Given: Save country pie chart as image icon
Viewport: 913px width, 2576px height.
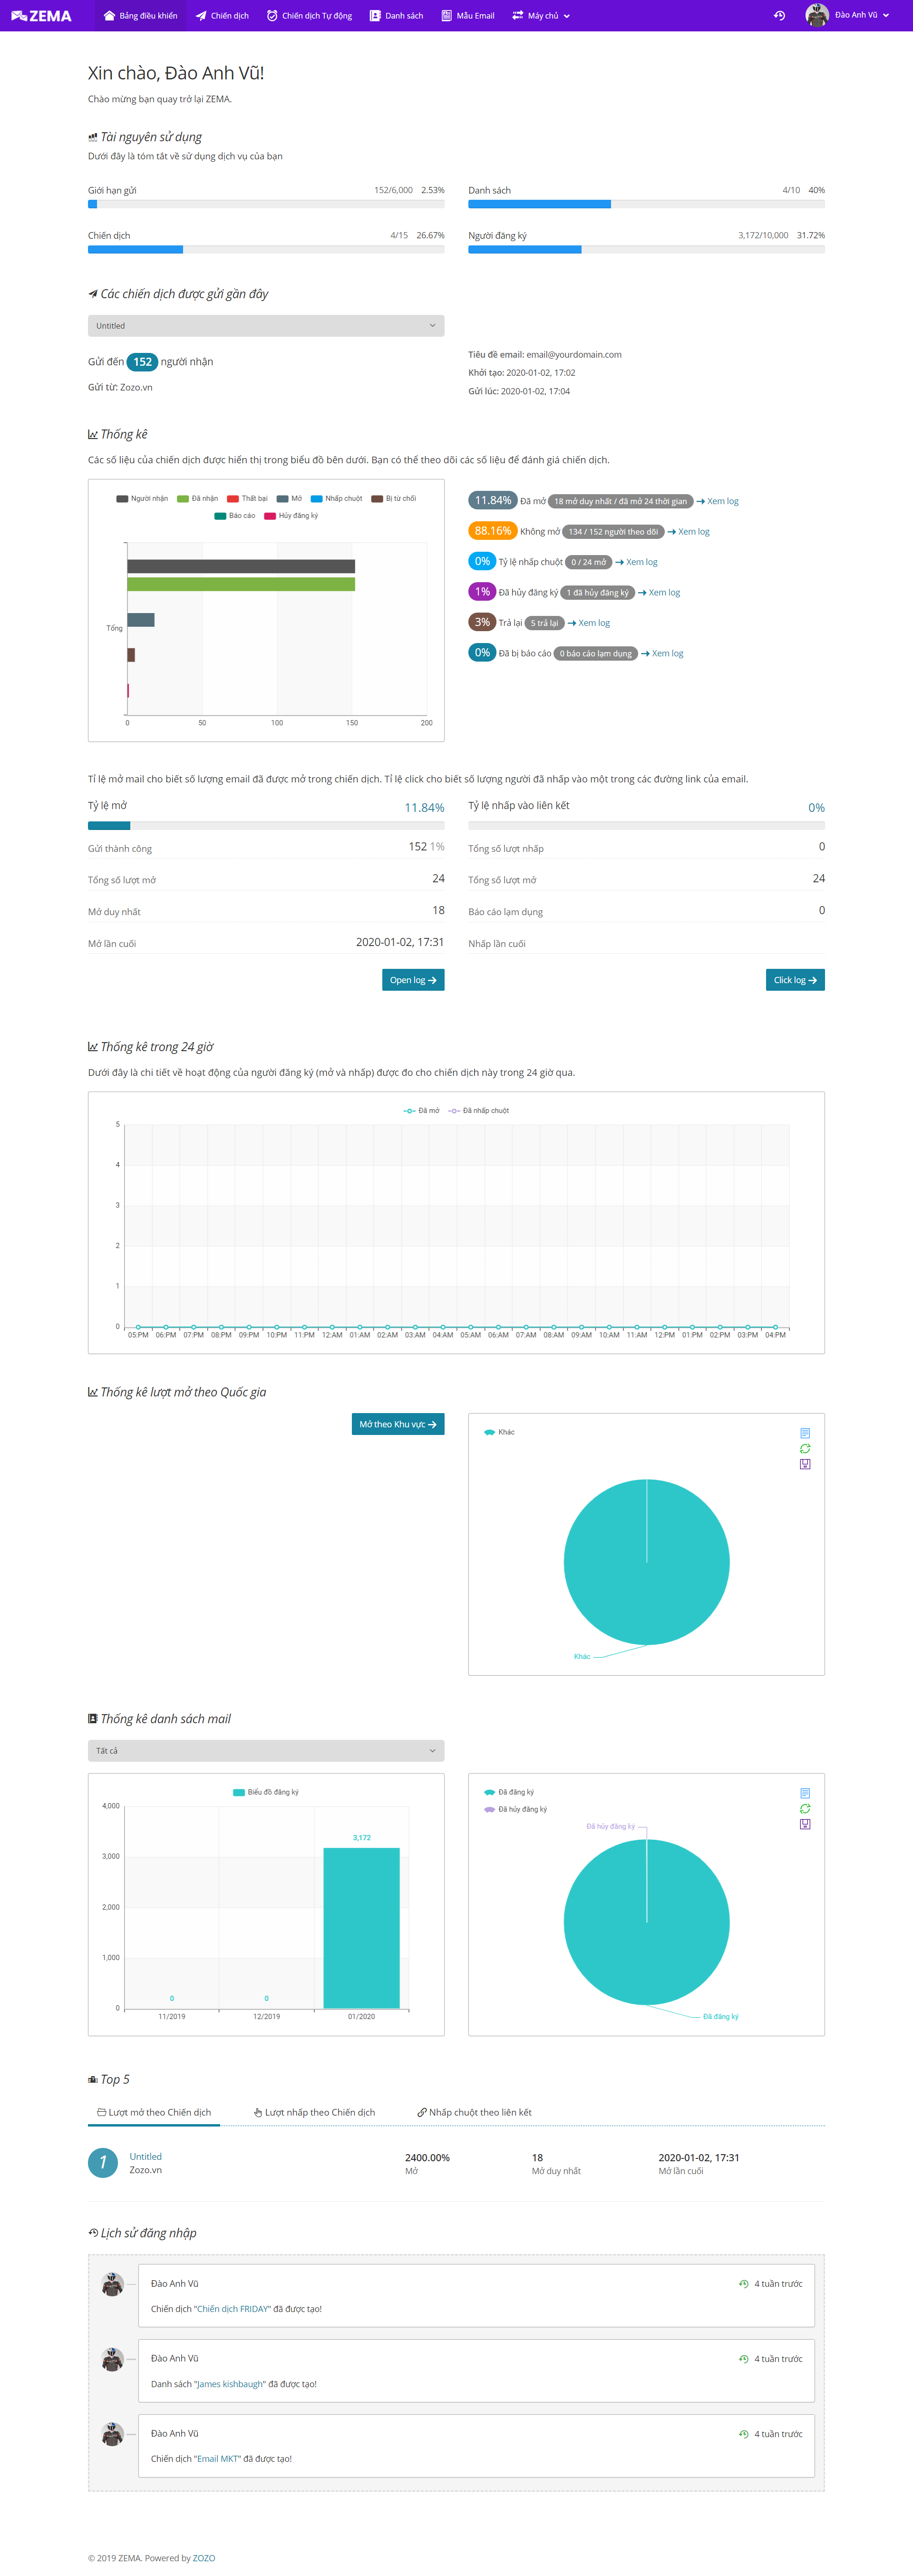Looking at the screenshot, I should point(805,1464).
